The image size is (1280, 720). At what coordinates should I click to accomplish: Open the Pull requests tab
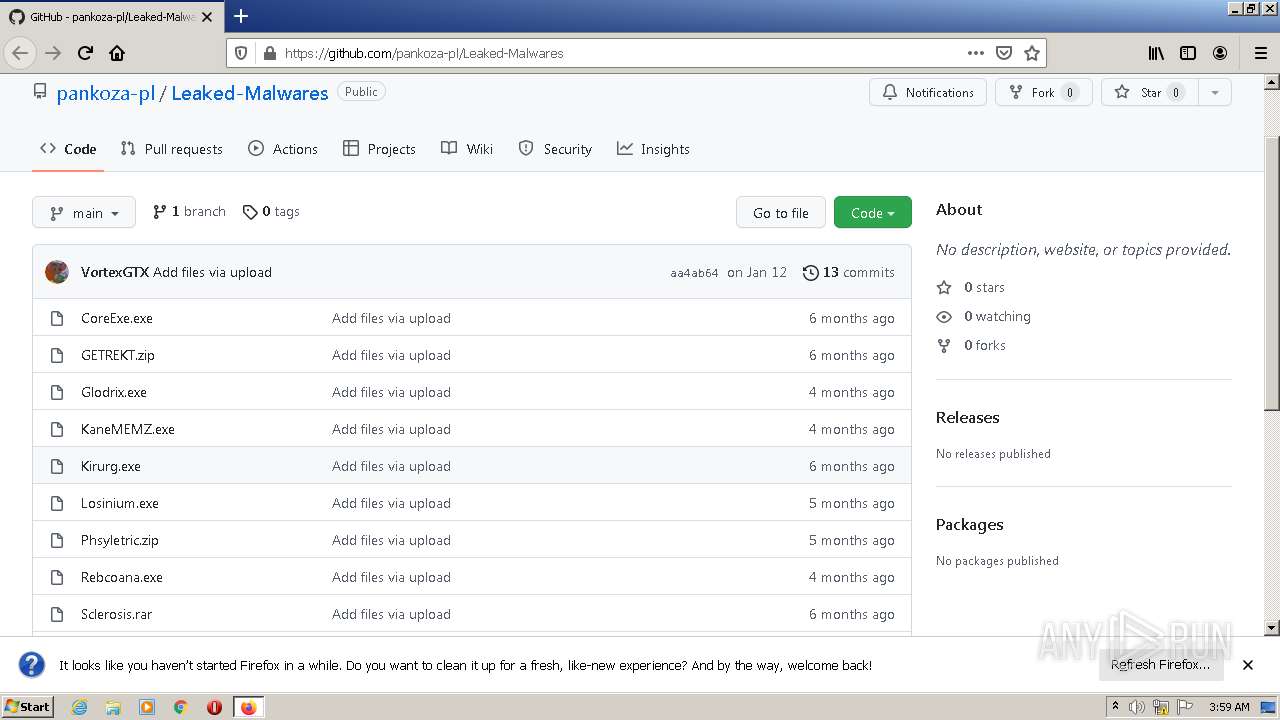[172, 149]
